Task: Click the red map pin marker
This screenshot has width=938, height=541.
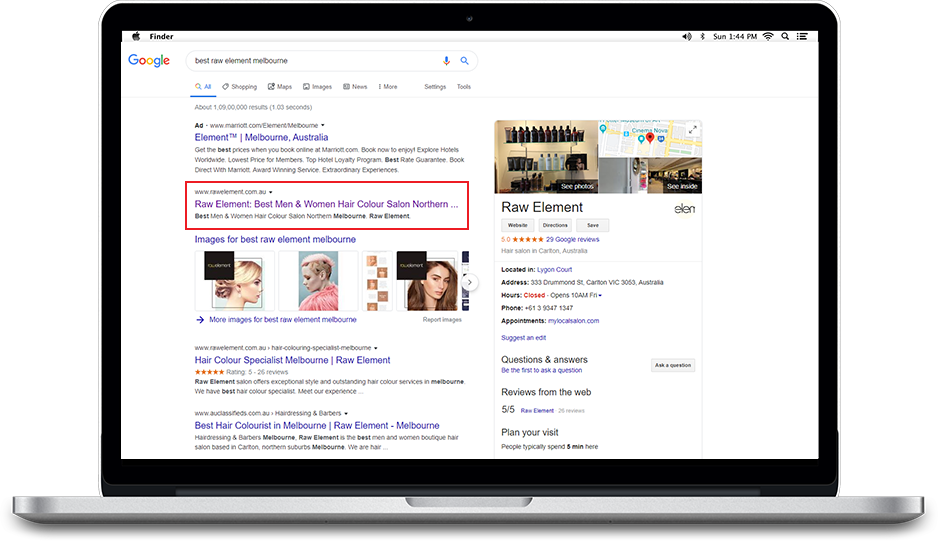Action: coord(650,138)
